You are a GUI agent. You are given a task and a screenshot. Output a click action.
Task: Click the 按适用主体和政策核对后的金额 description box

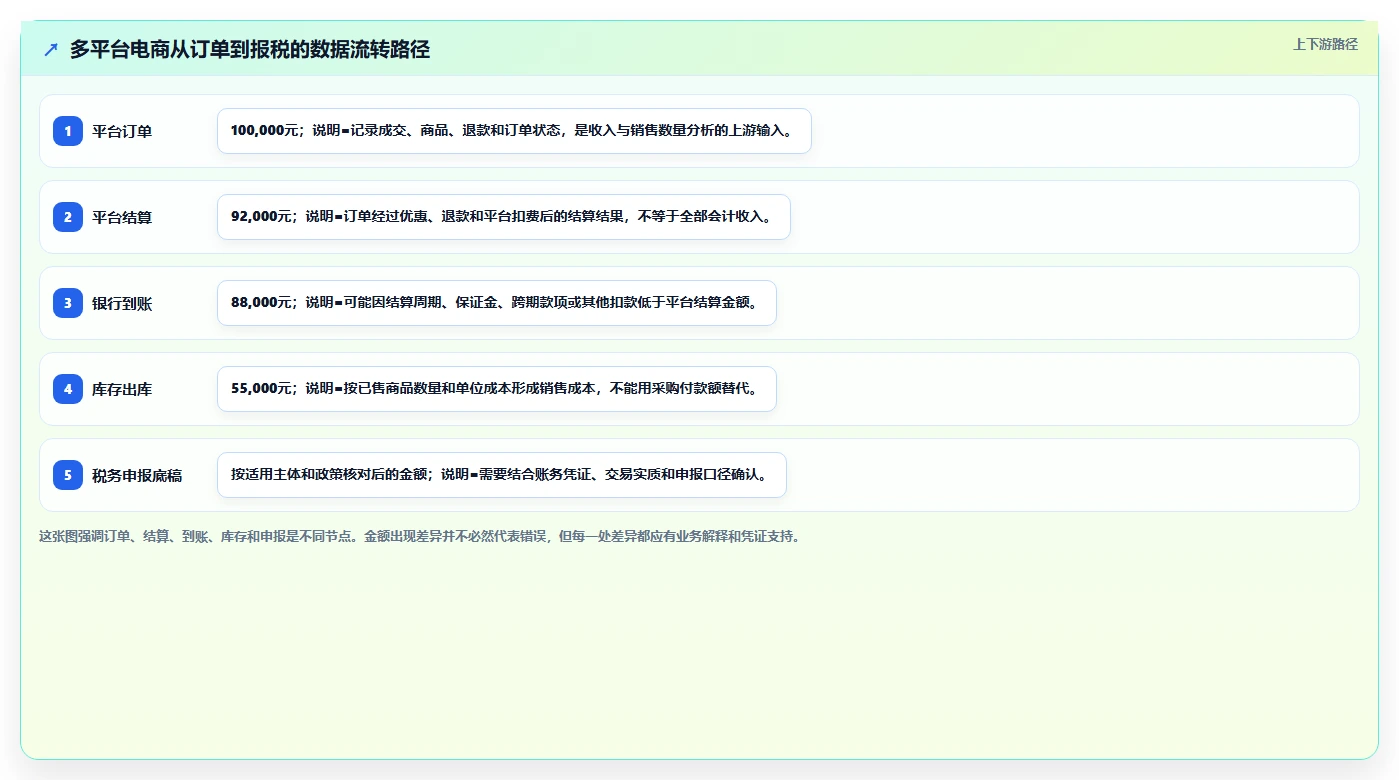[502, 475]
